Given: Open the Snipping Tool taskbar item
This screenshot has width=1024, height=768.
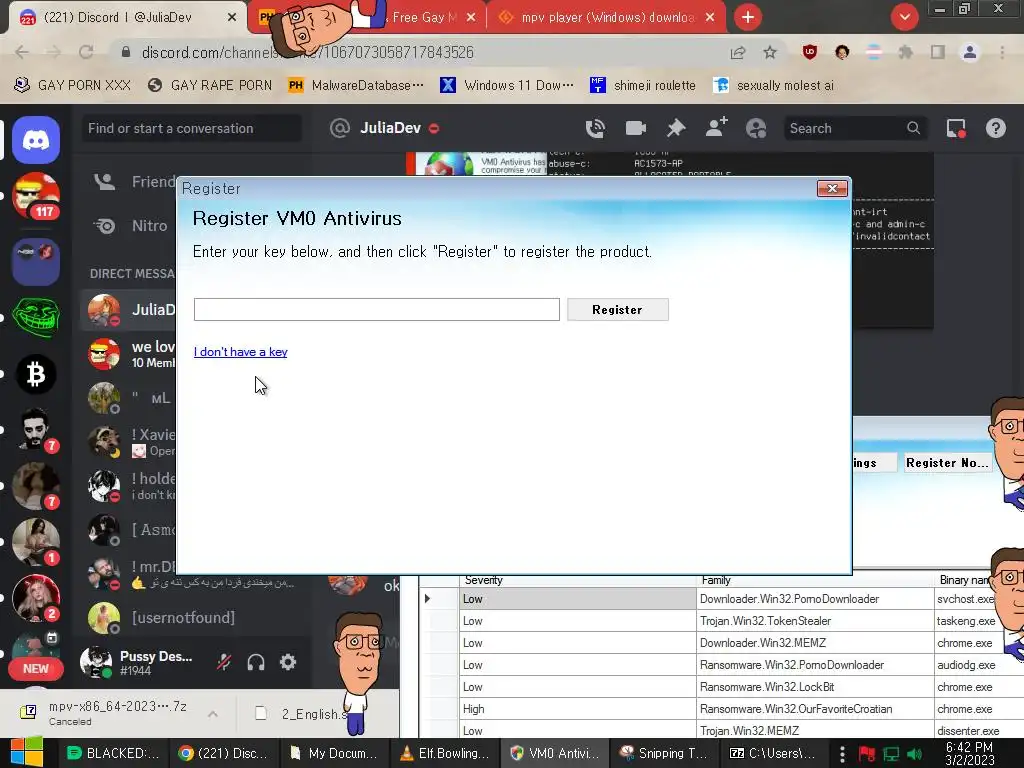Looking at the screenshot, I should tap(665, 754).
